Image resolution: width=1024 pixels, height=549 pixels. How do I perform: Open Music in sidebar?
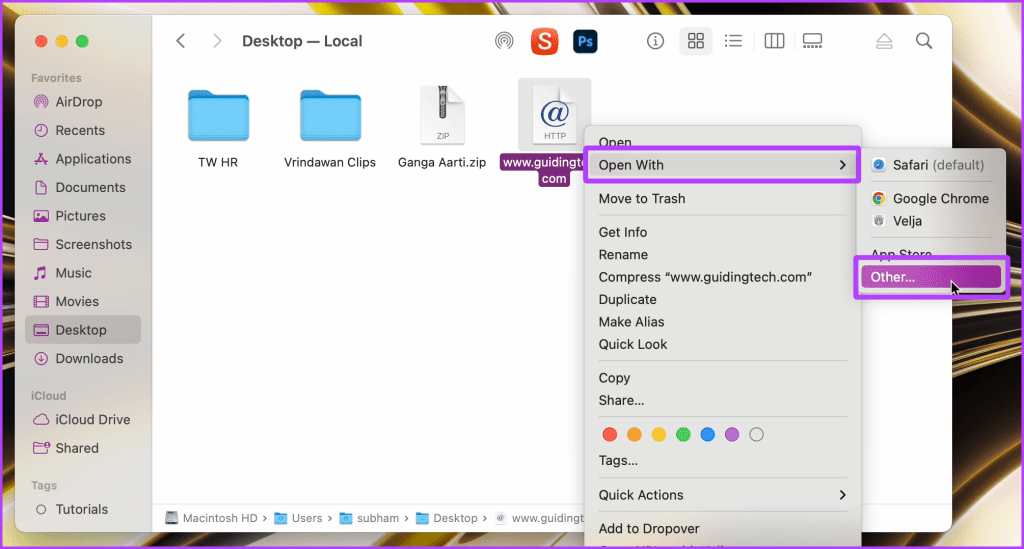tap(83, 273)
